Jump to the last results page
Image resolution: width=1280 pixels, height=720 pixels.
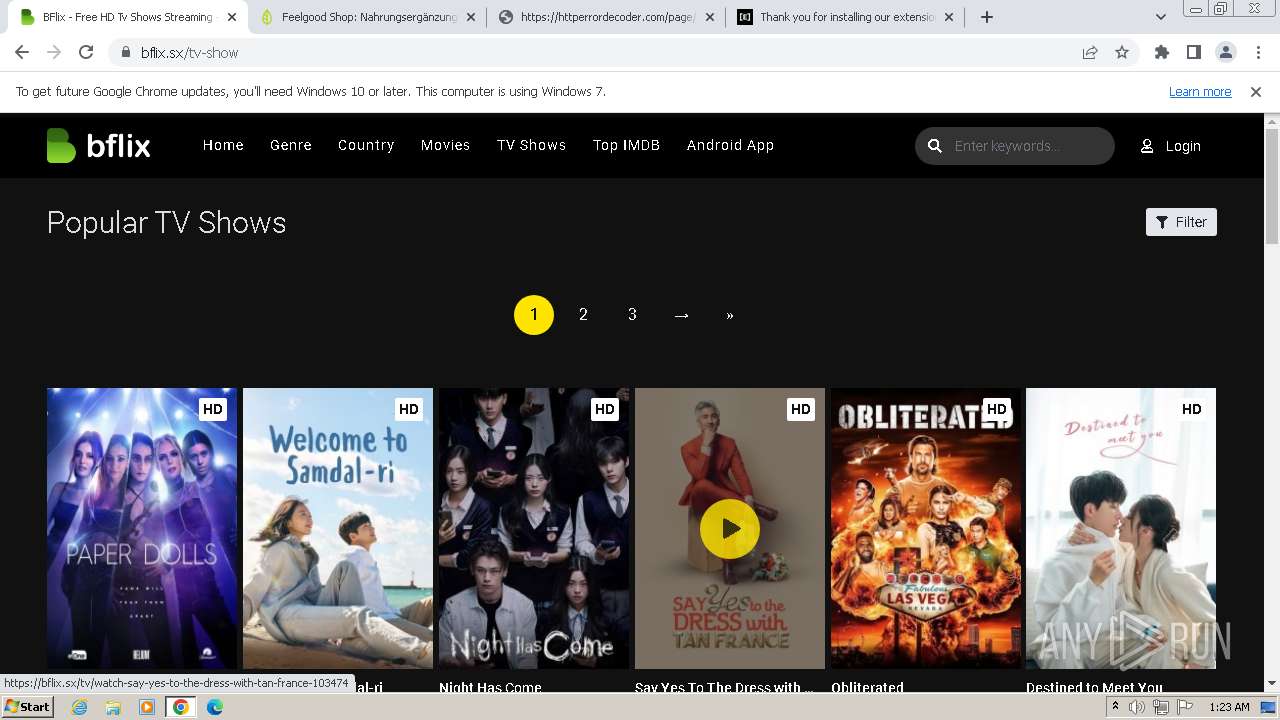coord(730,315)
